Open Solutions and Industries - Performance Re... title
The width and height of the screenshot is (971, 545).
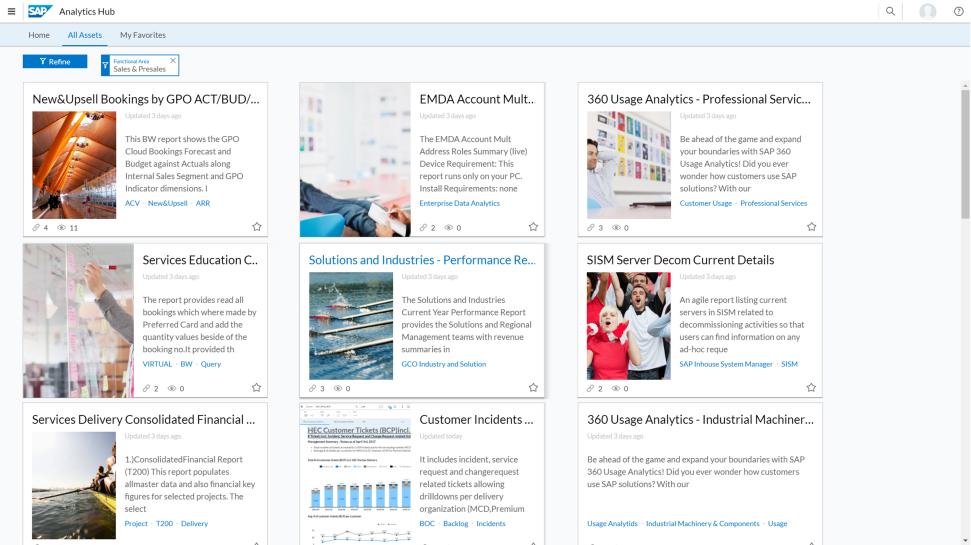click(x=422, y=260)
